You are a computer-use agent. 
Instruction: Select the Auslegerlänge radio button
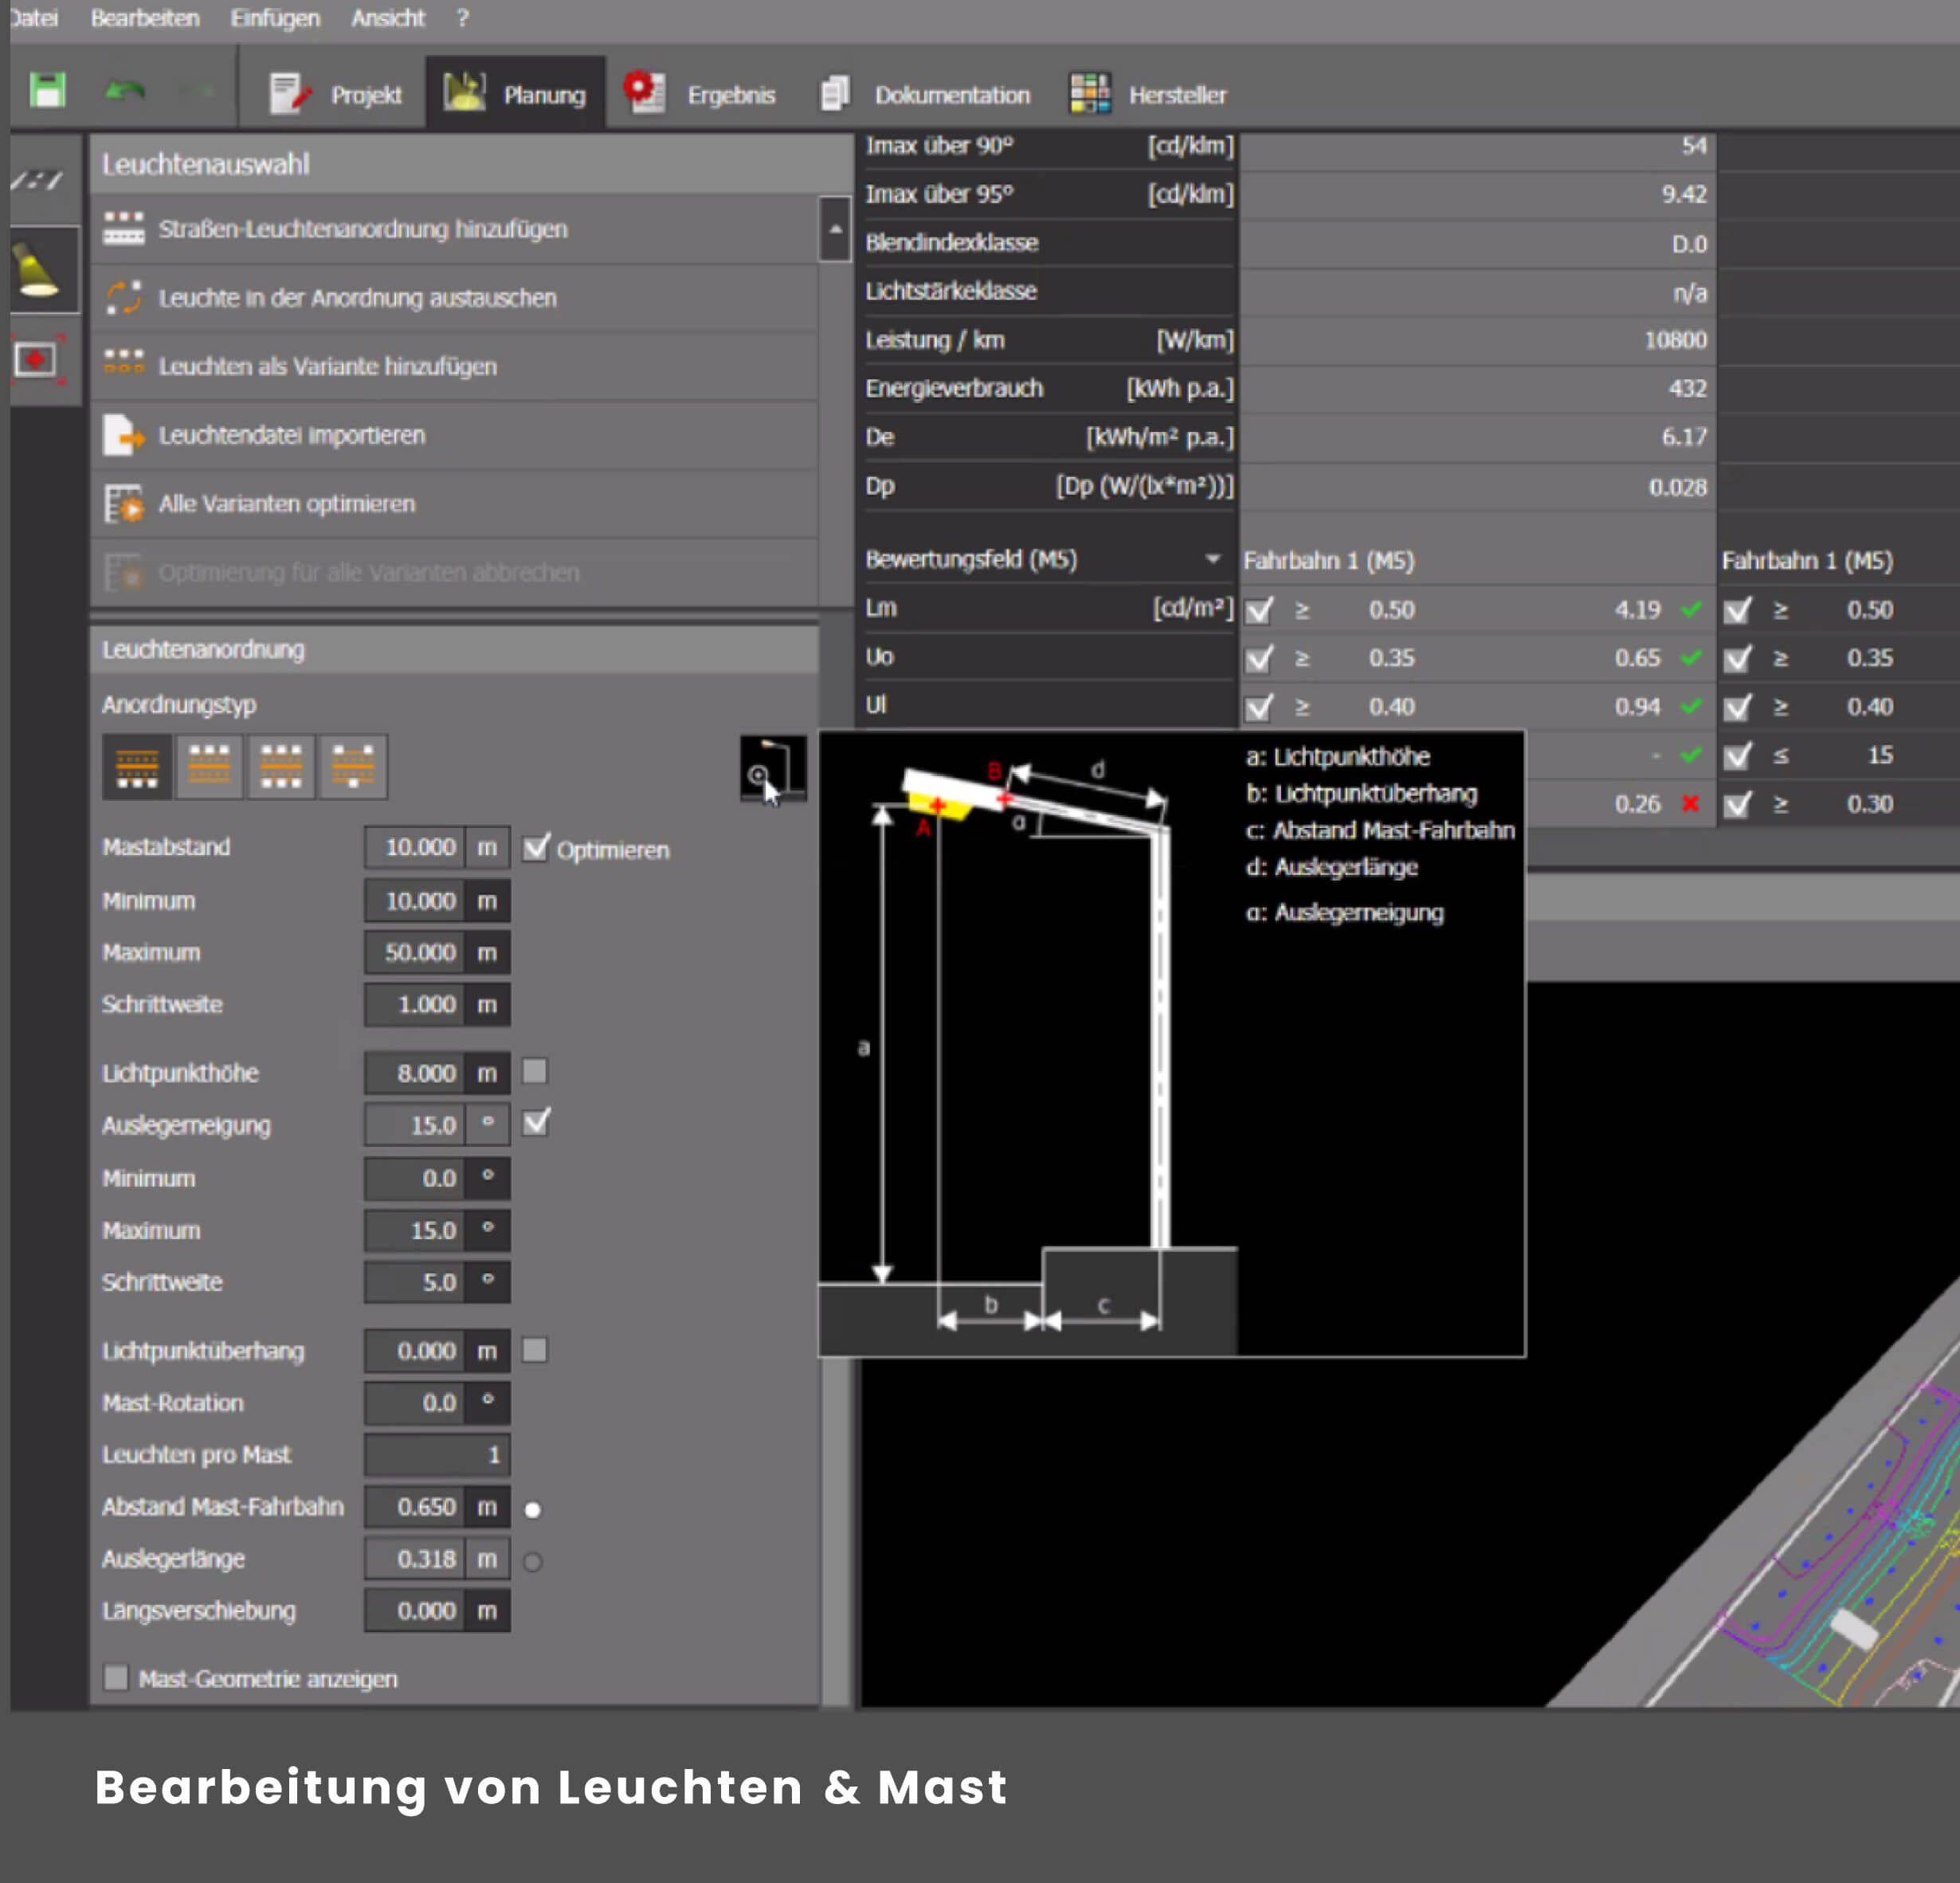(x=533, y=1561)
